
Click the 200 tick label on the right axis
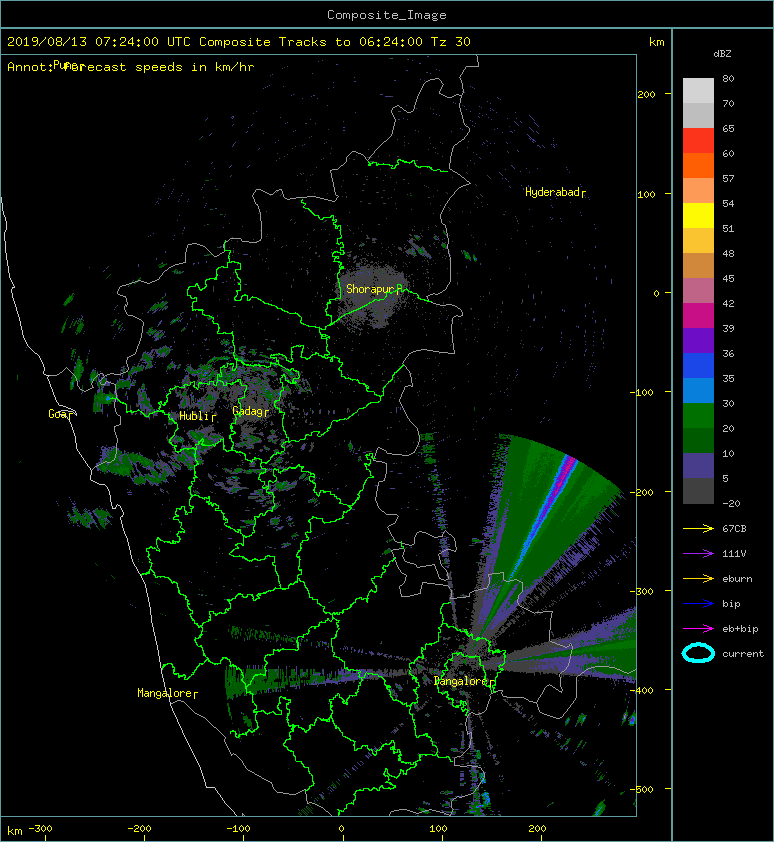pyautogui.click(x=646, y=95)
